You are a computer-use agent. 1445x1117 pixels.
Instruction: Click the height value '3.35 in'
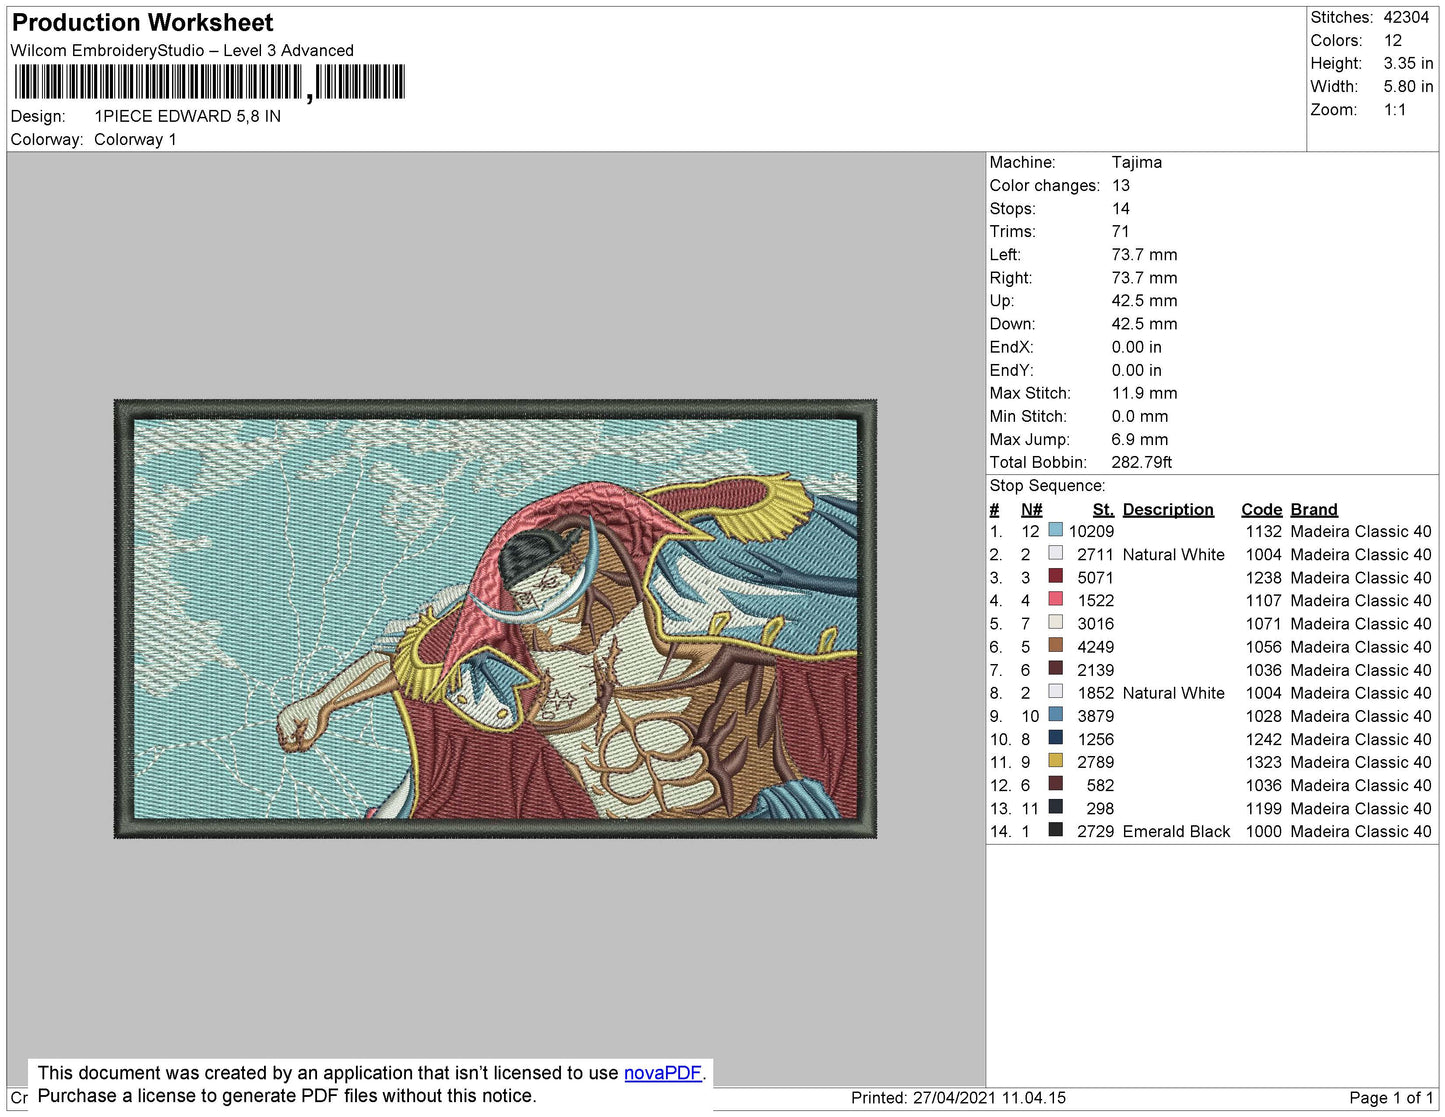click(x=1408, y=63)
